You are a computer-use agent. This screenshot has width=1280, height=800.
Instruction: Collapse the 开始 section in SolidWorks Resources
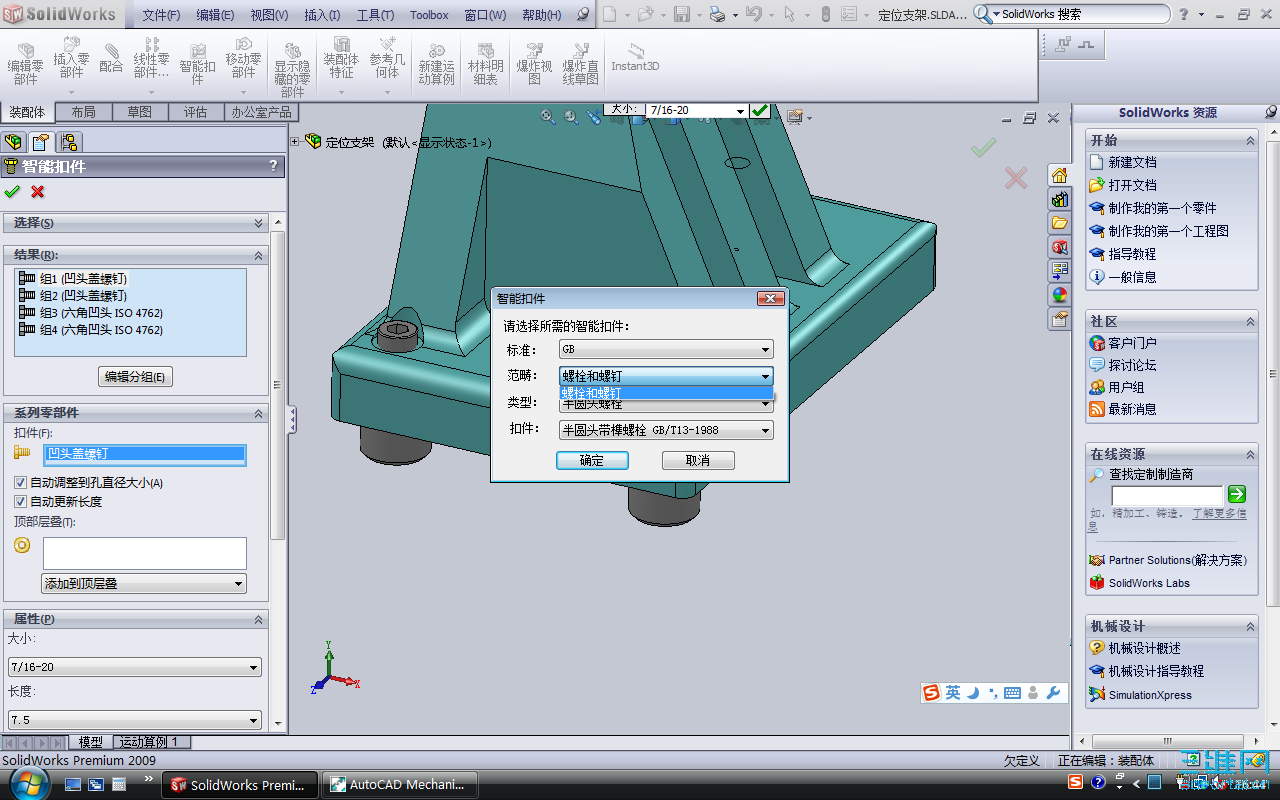pyautogui.click(x=1250, y=141)
